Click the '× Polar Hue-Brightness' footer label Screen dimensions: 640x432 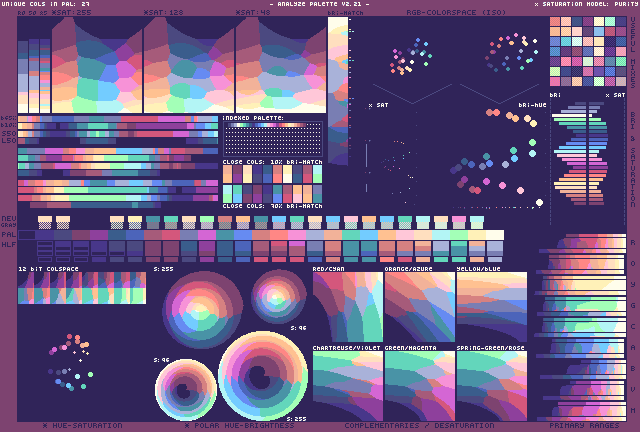(x=239, y=425)
